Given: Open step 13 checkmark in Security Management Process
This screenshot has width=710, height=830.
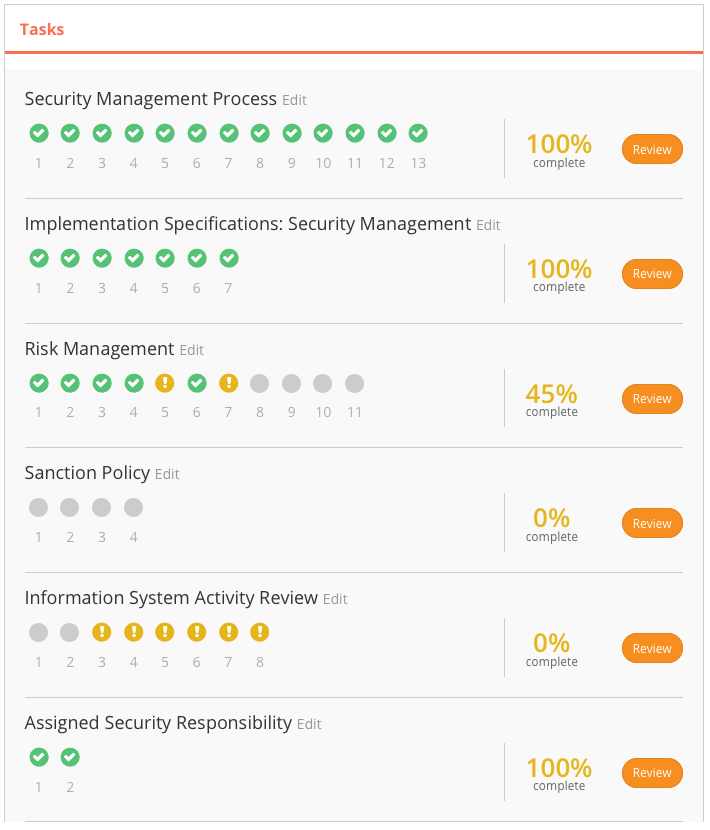Looking at the screenshot, I should pos(418,133).
